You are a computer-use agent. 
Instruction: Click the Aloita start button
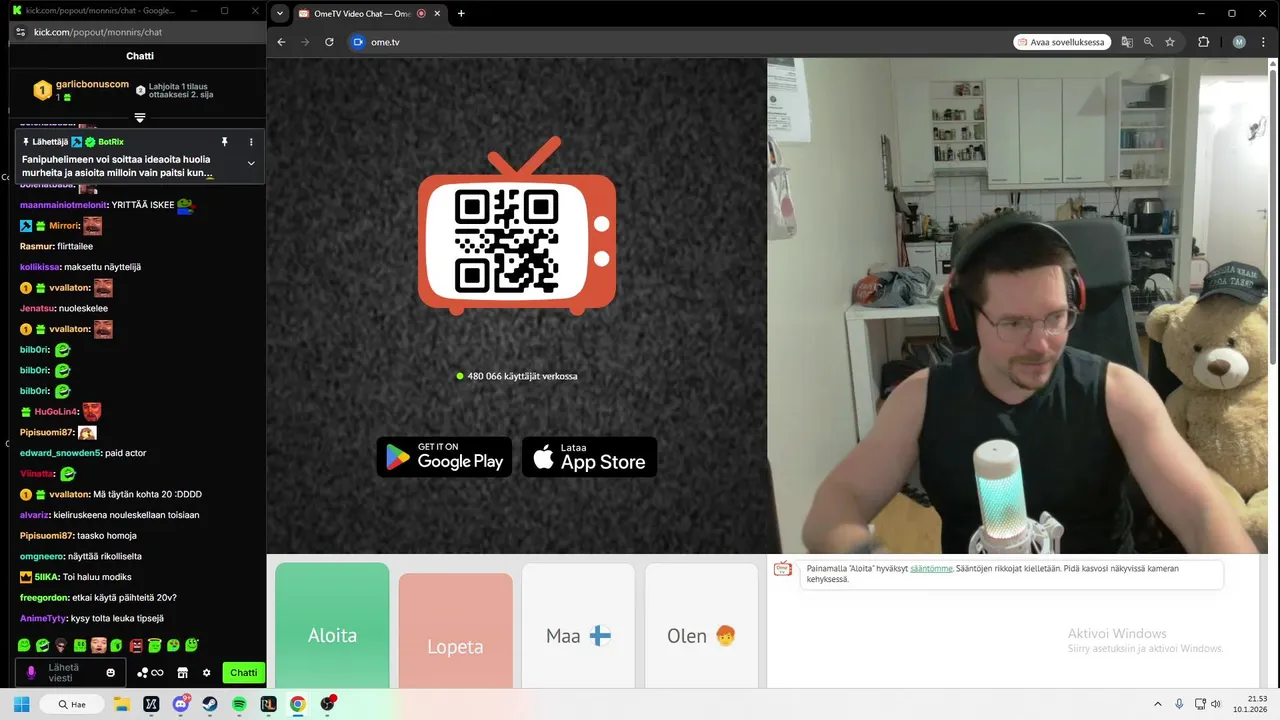point(332,626)
